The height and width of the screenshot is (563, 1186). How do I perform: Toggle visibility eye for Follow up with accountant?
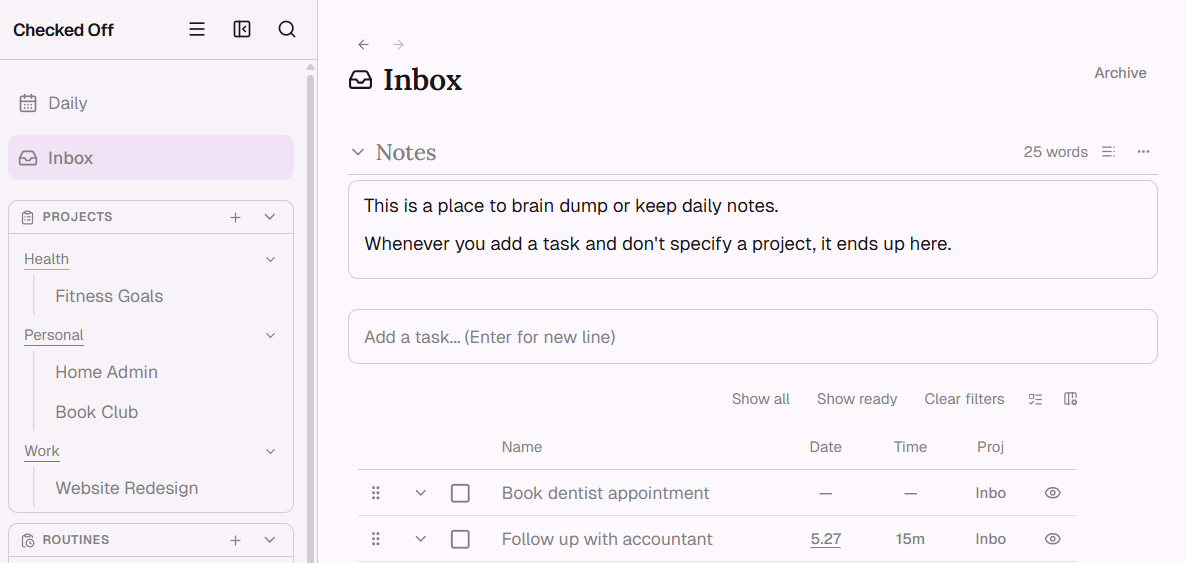coord(1052,539)
